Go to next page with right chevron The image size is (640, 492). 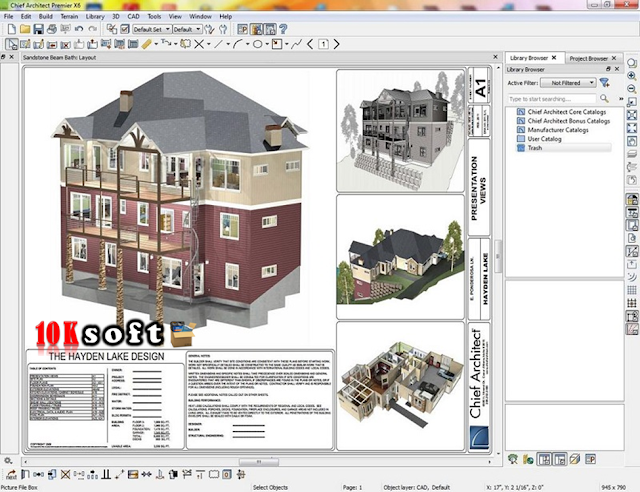click(x=336, y=44)
